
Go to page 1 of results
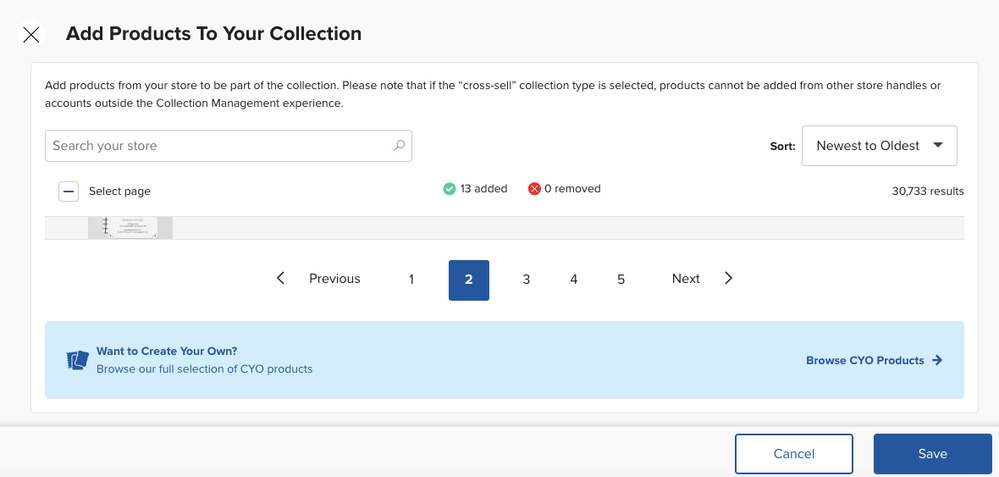[x=411, y=280]
